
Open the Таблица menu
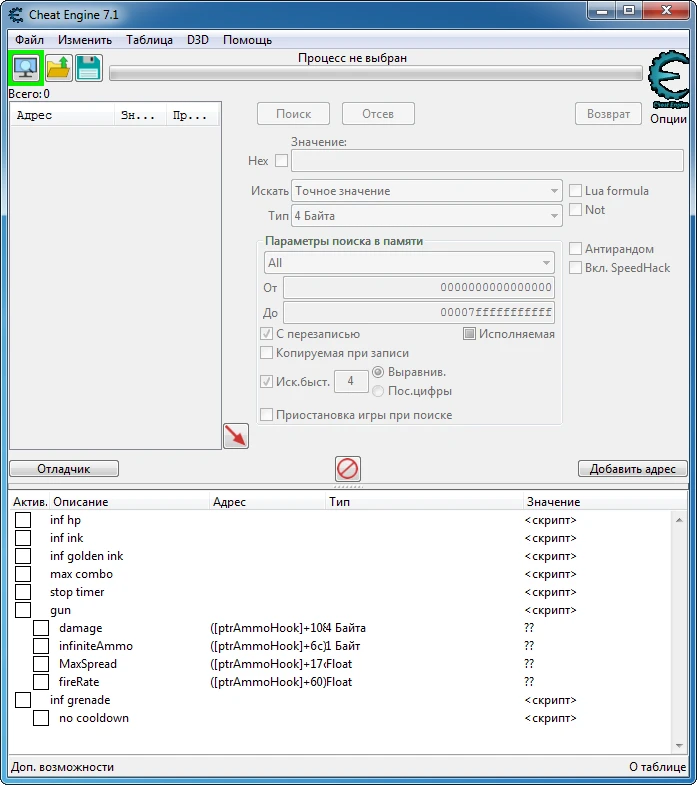point(149,40)
